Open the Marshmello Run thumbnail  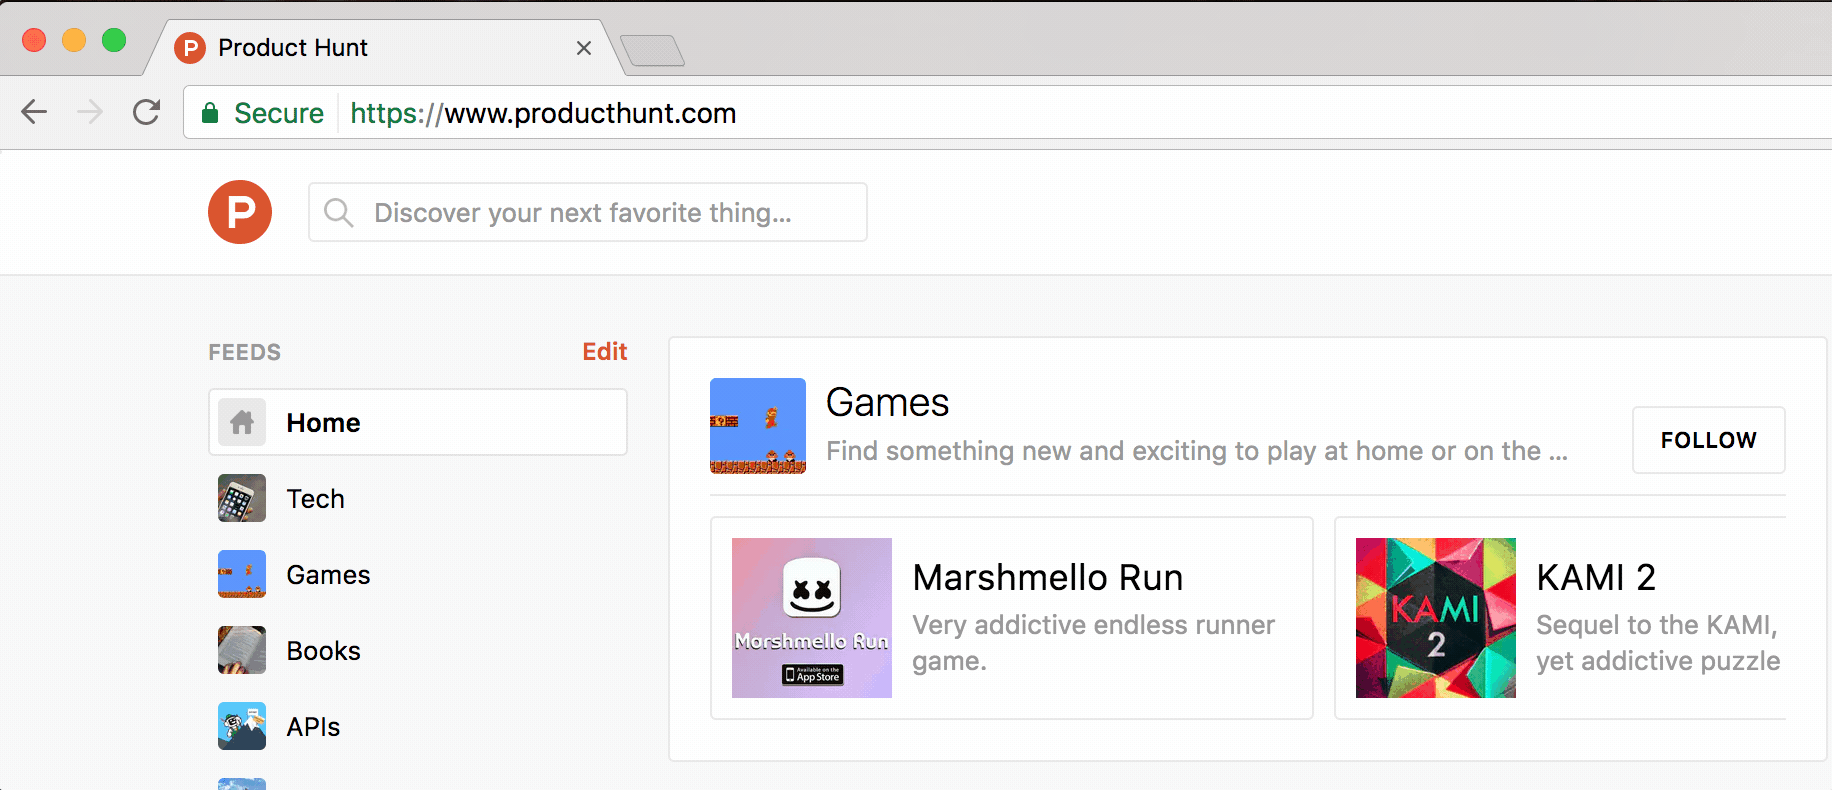click(812, 618)
